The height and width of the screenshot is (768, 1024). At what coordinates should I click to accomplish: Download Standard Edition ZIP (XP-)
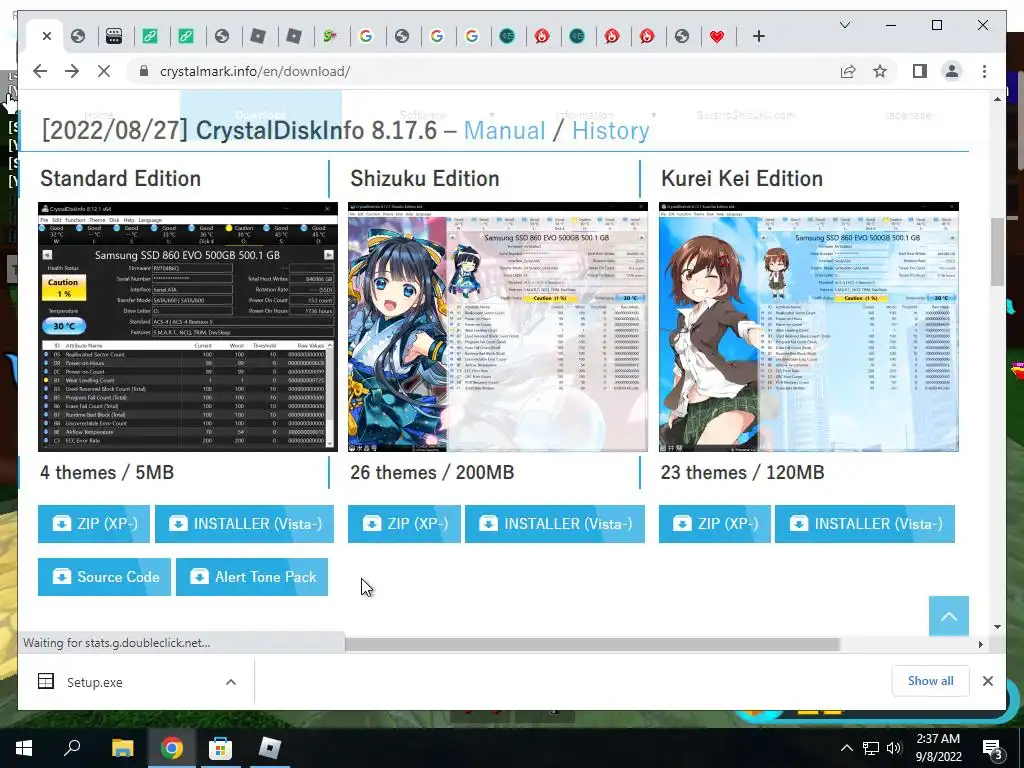coord(94,524)
